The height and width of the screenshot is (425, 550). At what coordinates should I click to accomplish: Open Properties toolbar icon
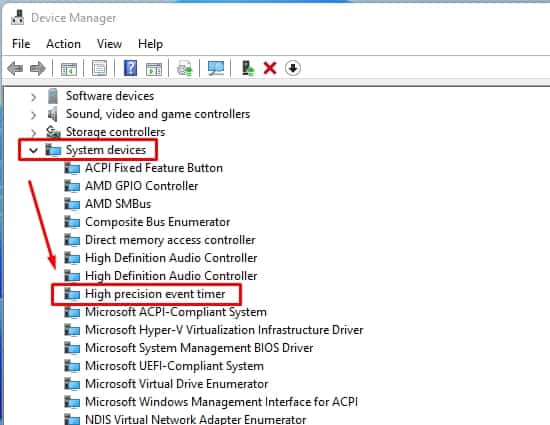[x=99, y=68]
